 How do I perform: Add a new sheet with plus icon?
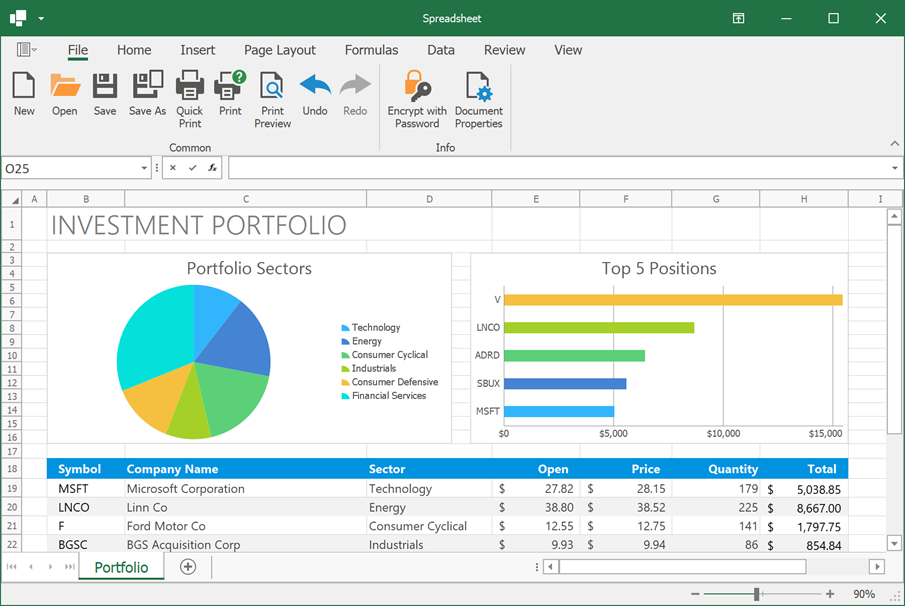[188, 567]
